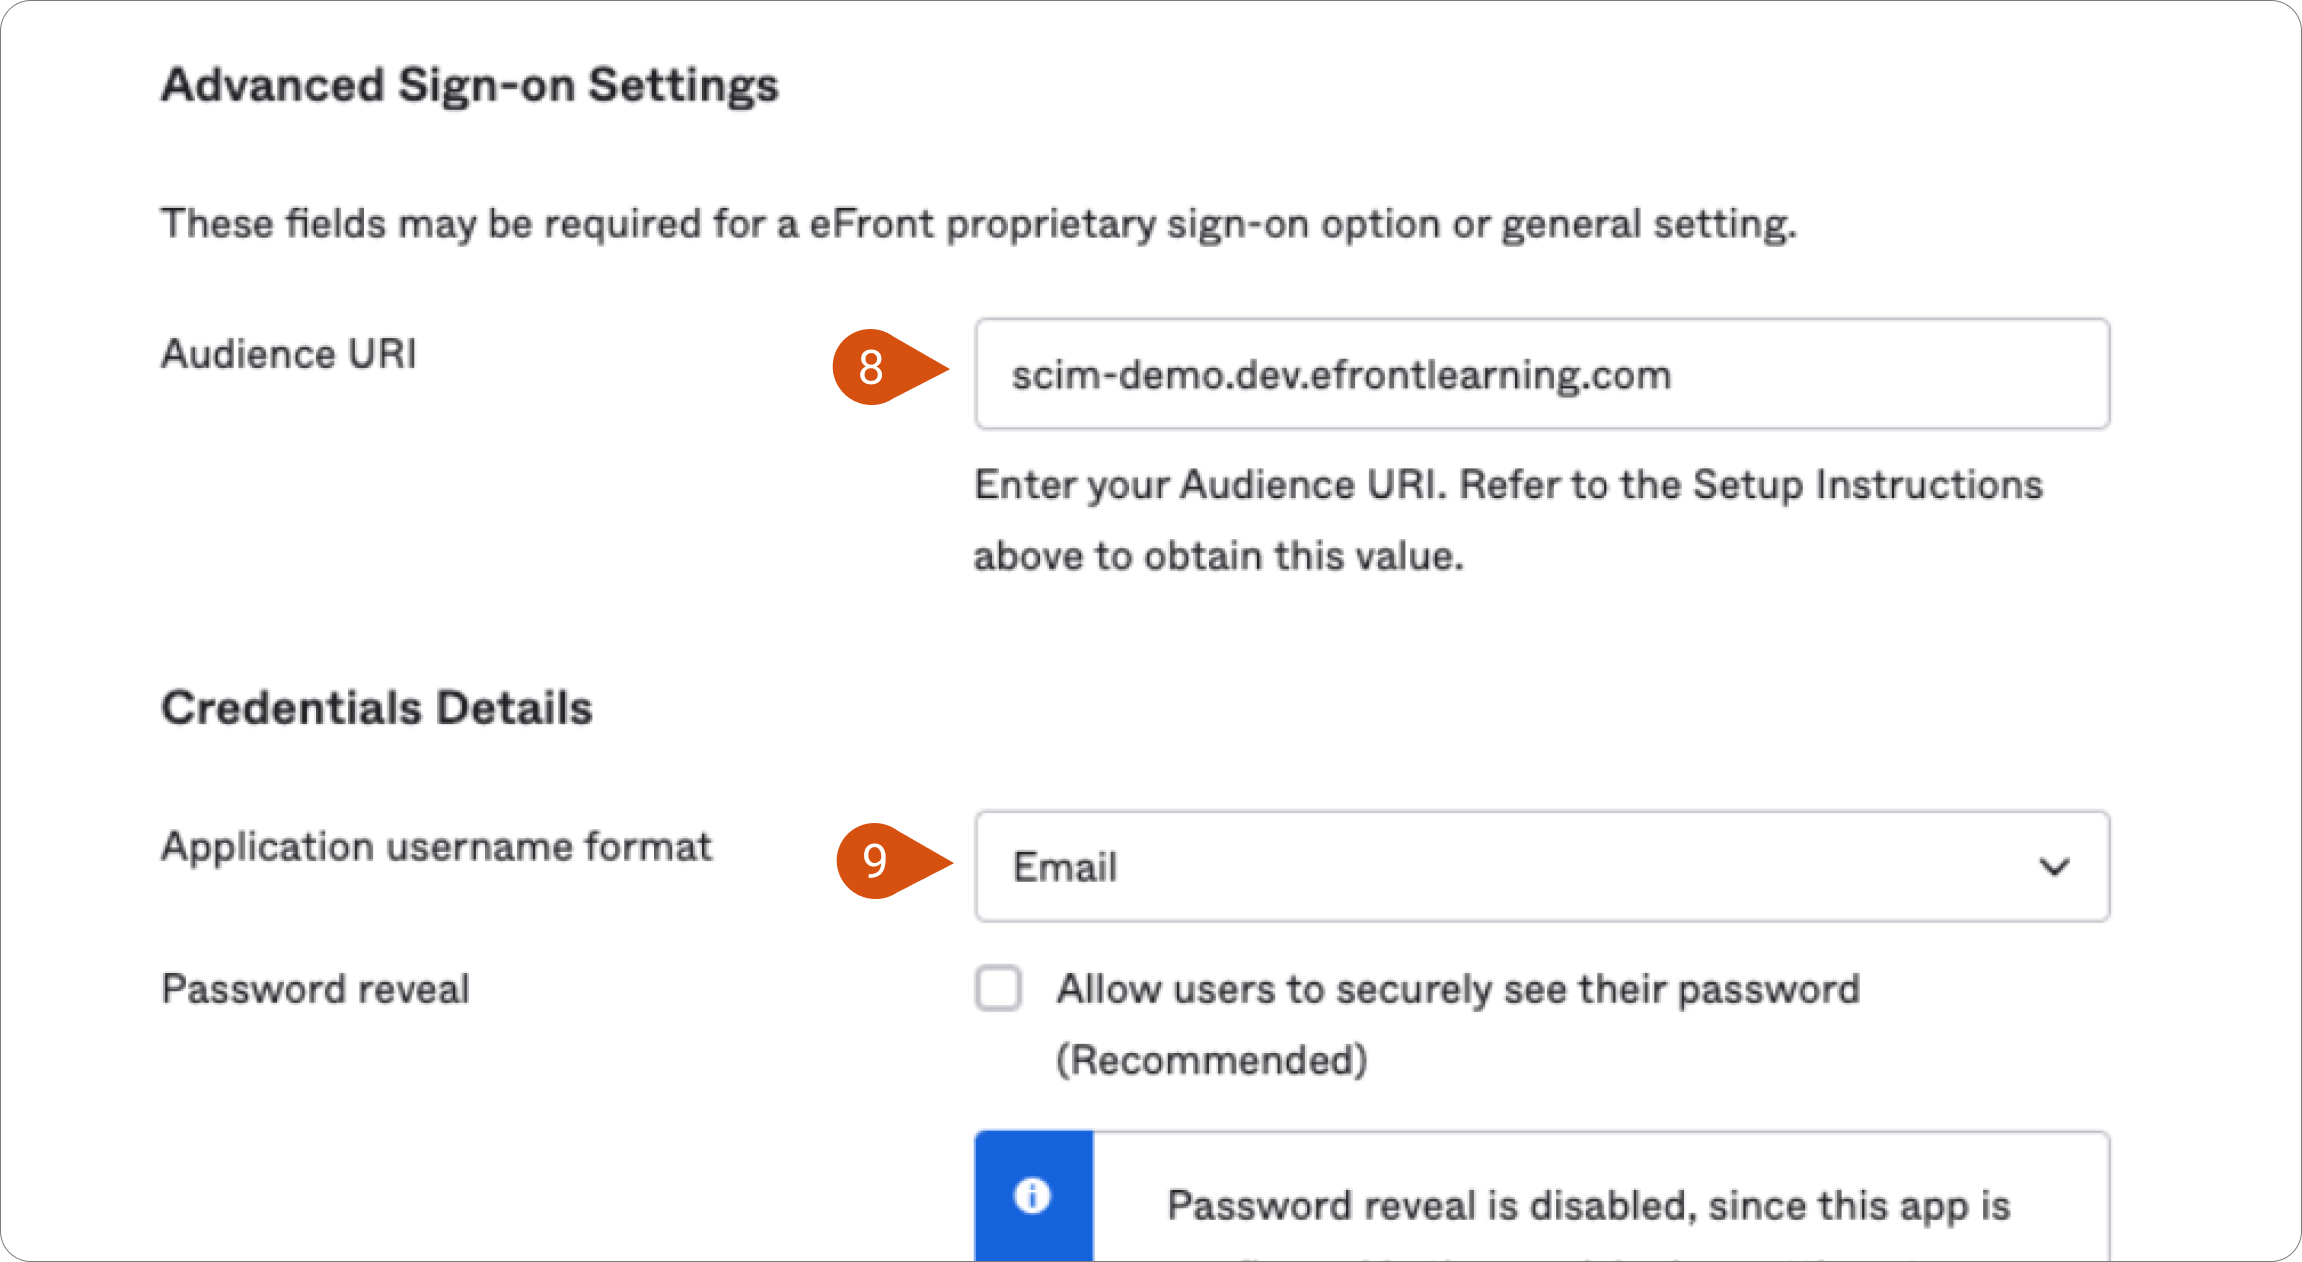The width and height of the screenshot is (2302, 1262).
Task: Click the Password reveal label
Action: [316, 989]
